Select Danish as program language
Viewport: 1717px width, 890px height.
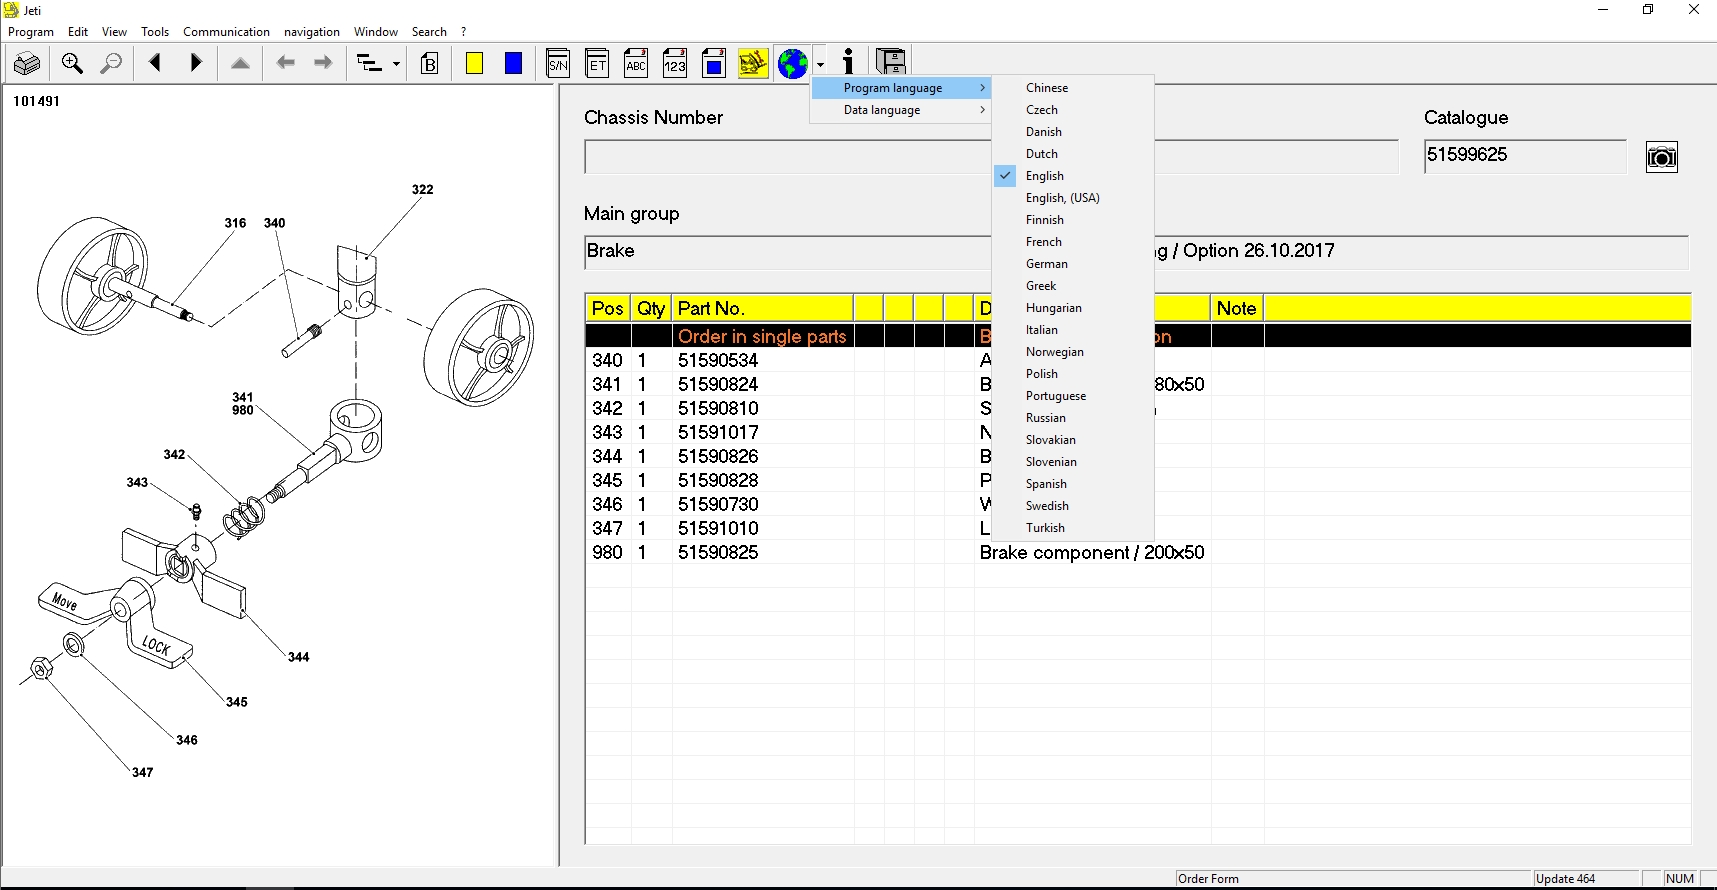point(1073,132)
